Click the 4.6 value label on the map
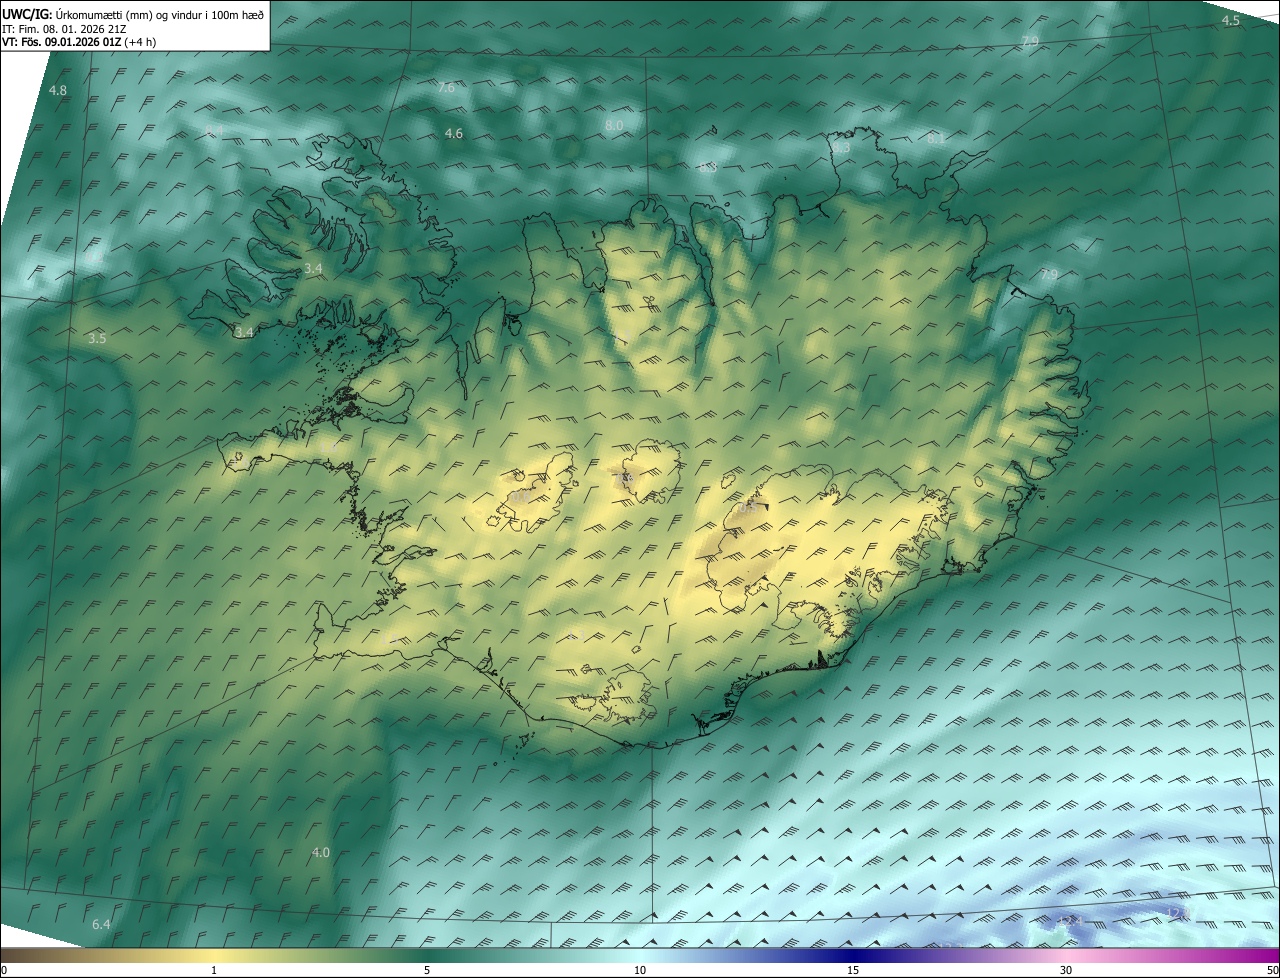The image size is (1280, 978). tap(454, 134)
